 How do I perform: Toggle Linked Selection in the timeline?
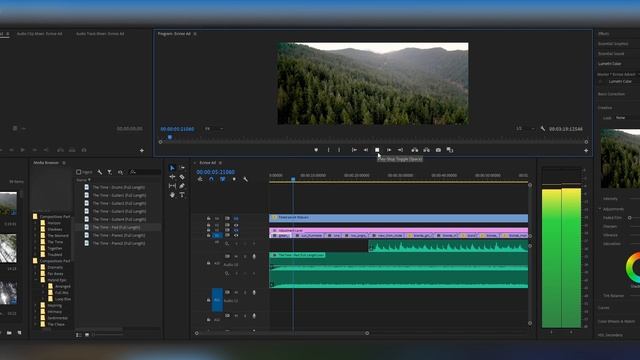click(222, 179)
